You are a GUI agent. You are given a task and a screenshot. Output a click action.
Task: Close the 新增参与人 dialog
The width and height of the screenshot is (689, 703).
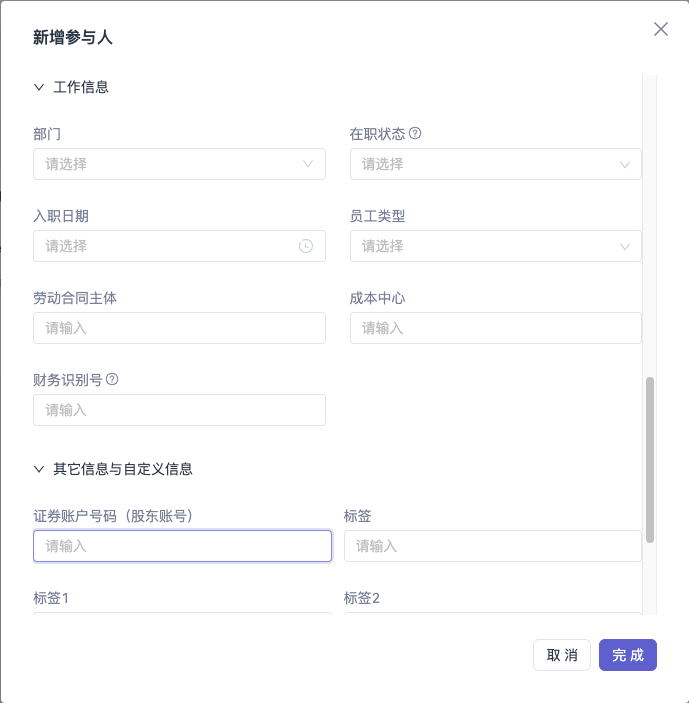click(661, 29)
